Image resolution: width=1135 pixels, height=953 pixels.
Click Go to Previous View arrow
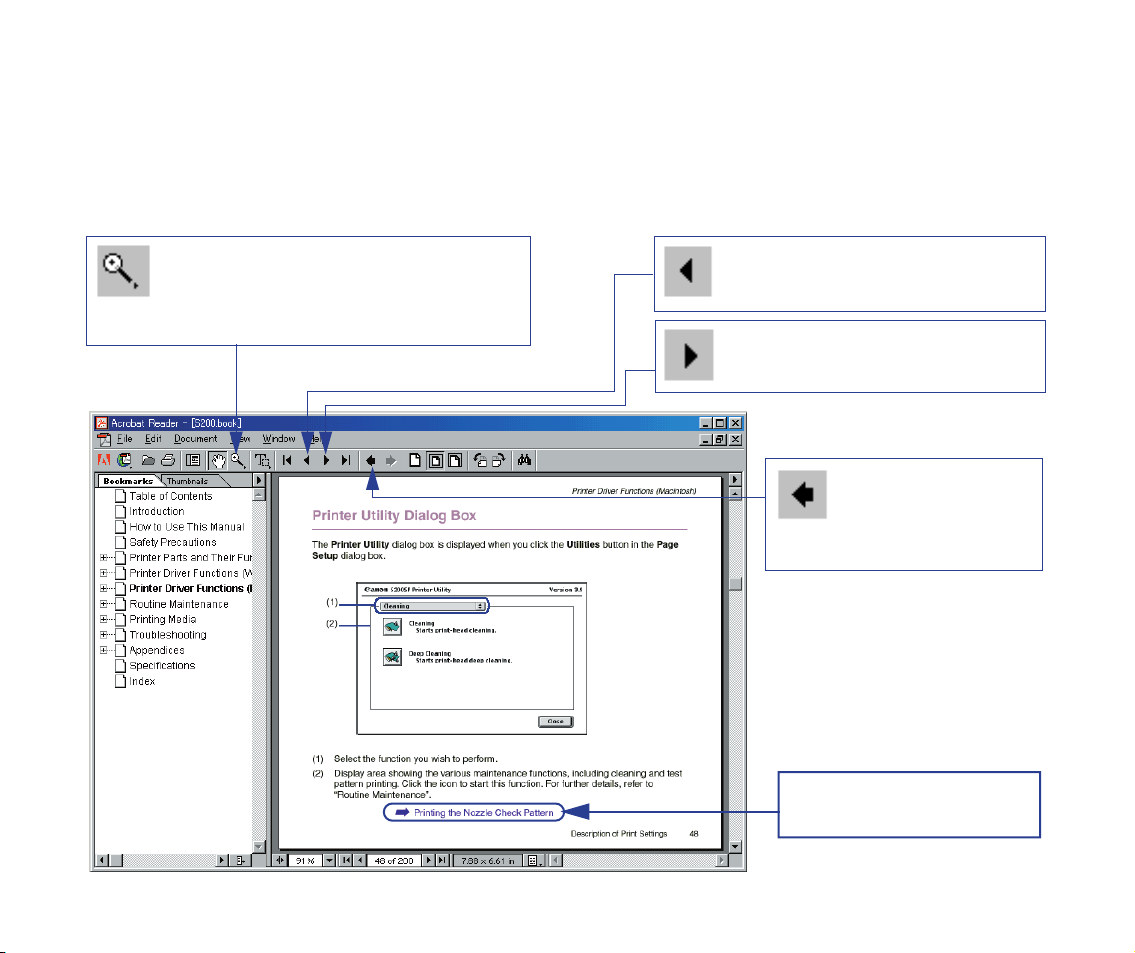pyautogui.click(x=371, y=461)
